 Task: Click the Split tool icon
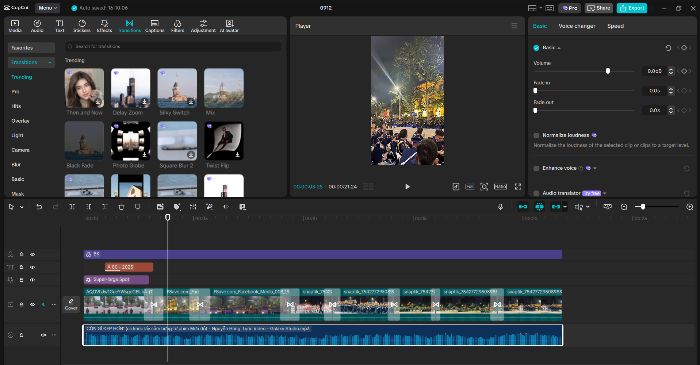tap(72, 207)
